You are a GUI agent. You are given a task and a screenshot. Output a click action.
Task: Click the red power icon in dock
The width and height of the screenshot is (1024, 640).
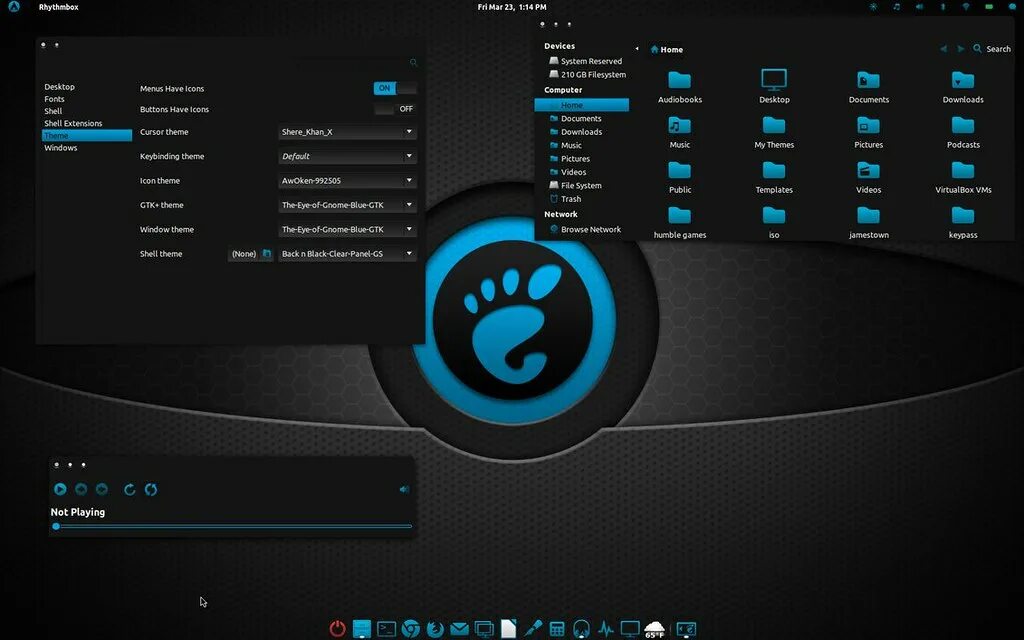(338, 629)
